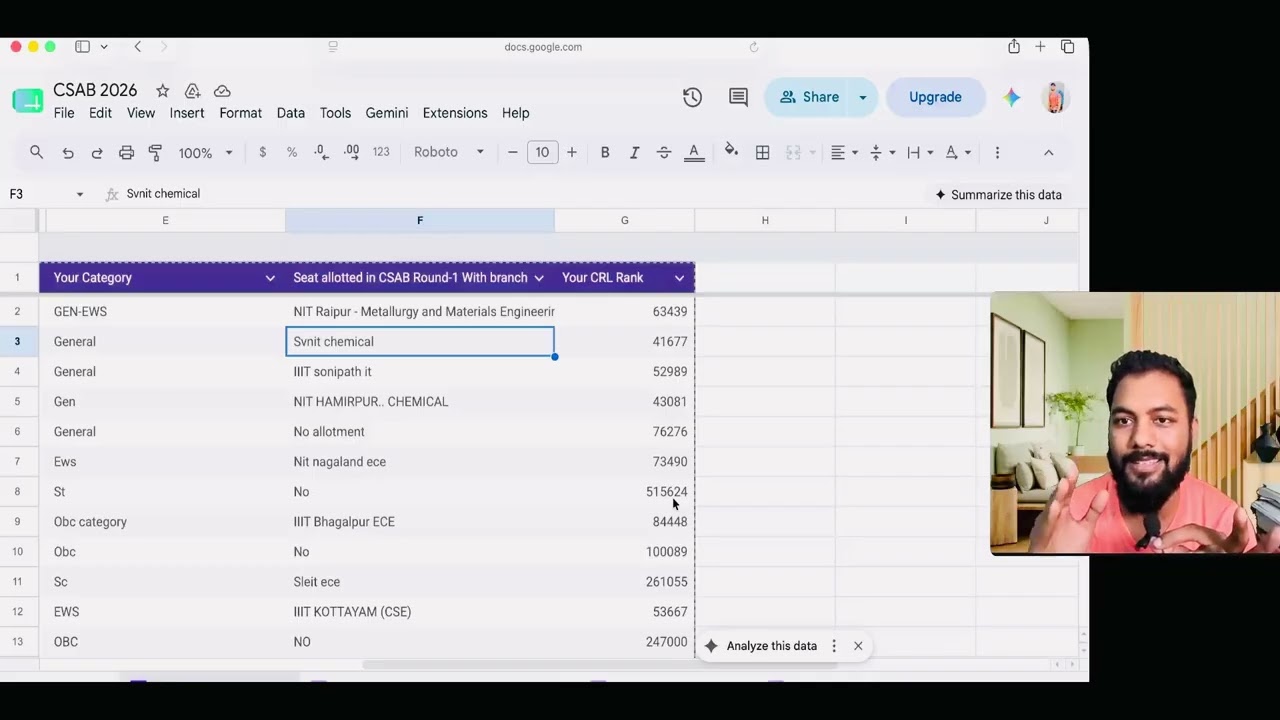Decrease the font size
This screenshot has width=1280, height=720.
click(x=513, y=152)
